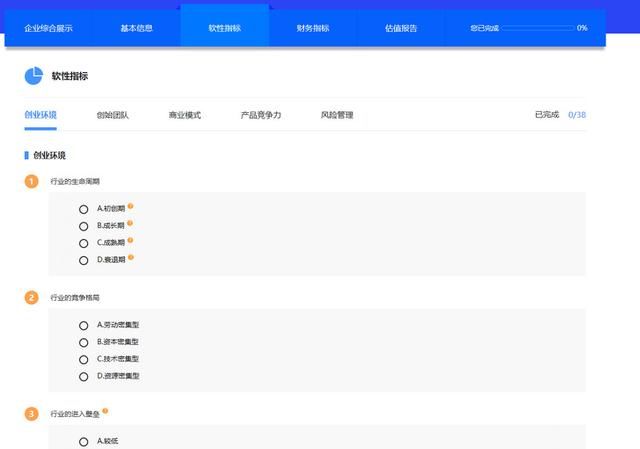The width and height of the screenshot is (640, 449).
Task: Click the help icon next to C.成熟期
Action: (x=130, y=241)
